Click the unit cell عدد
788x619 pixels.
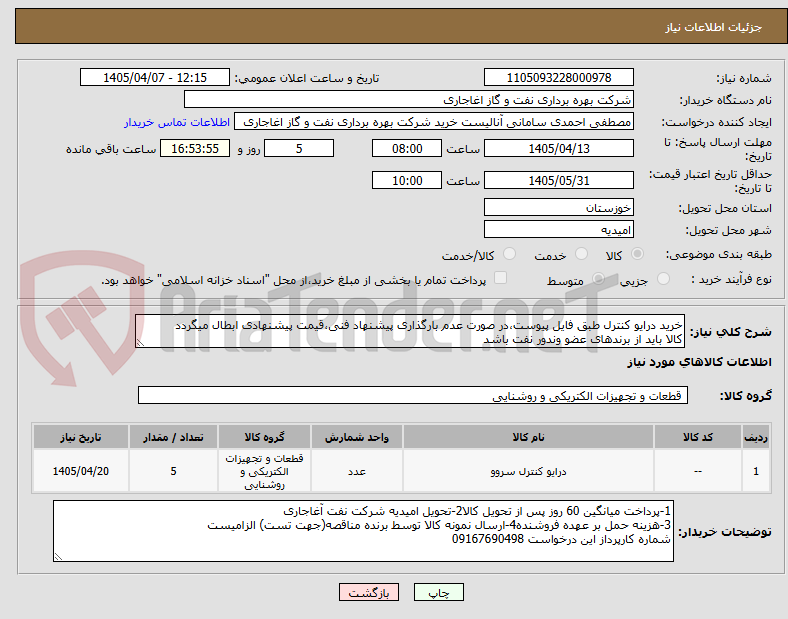(356, 471)
